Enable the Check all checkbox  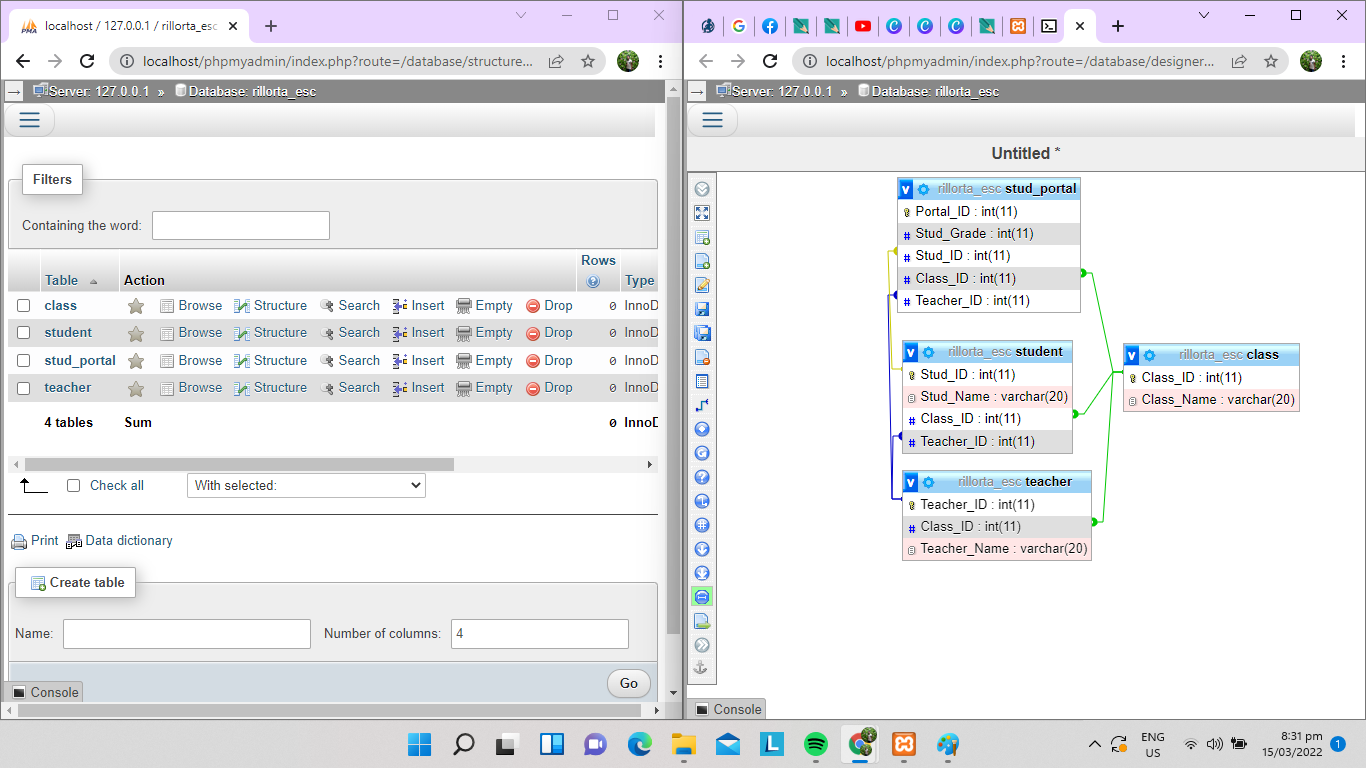pos(73,486)
